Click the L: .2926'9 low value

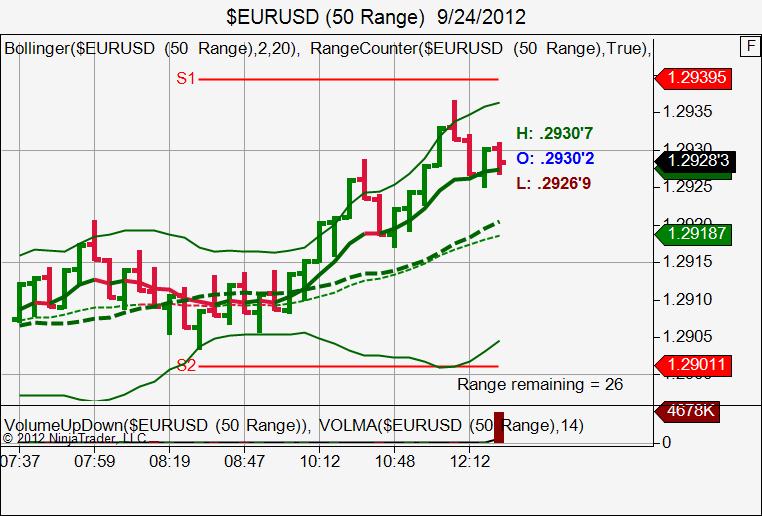pos(554,183)
